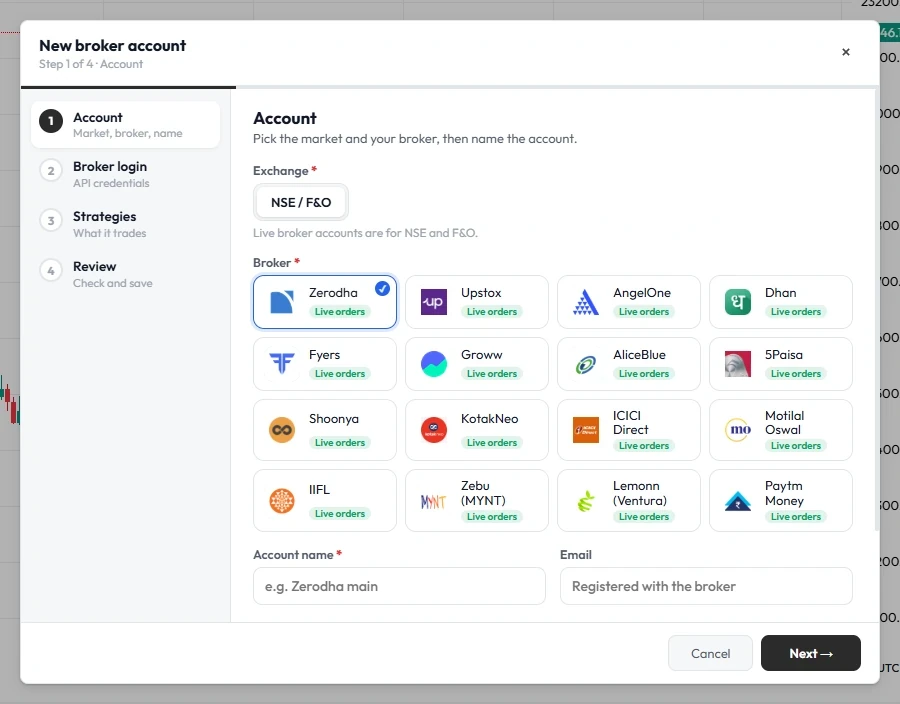The width and height of the screenshot is (900, 704).
Task: Click 'Live broker accounts are for NSE and F&O.' text
Action: 365,233
